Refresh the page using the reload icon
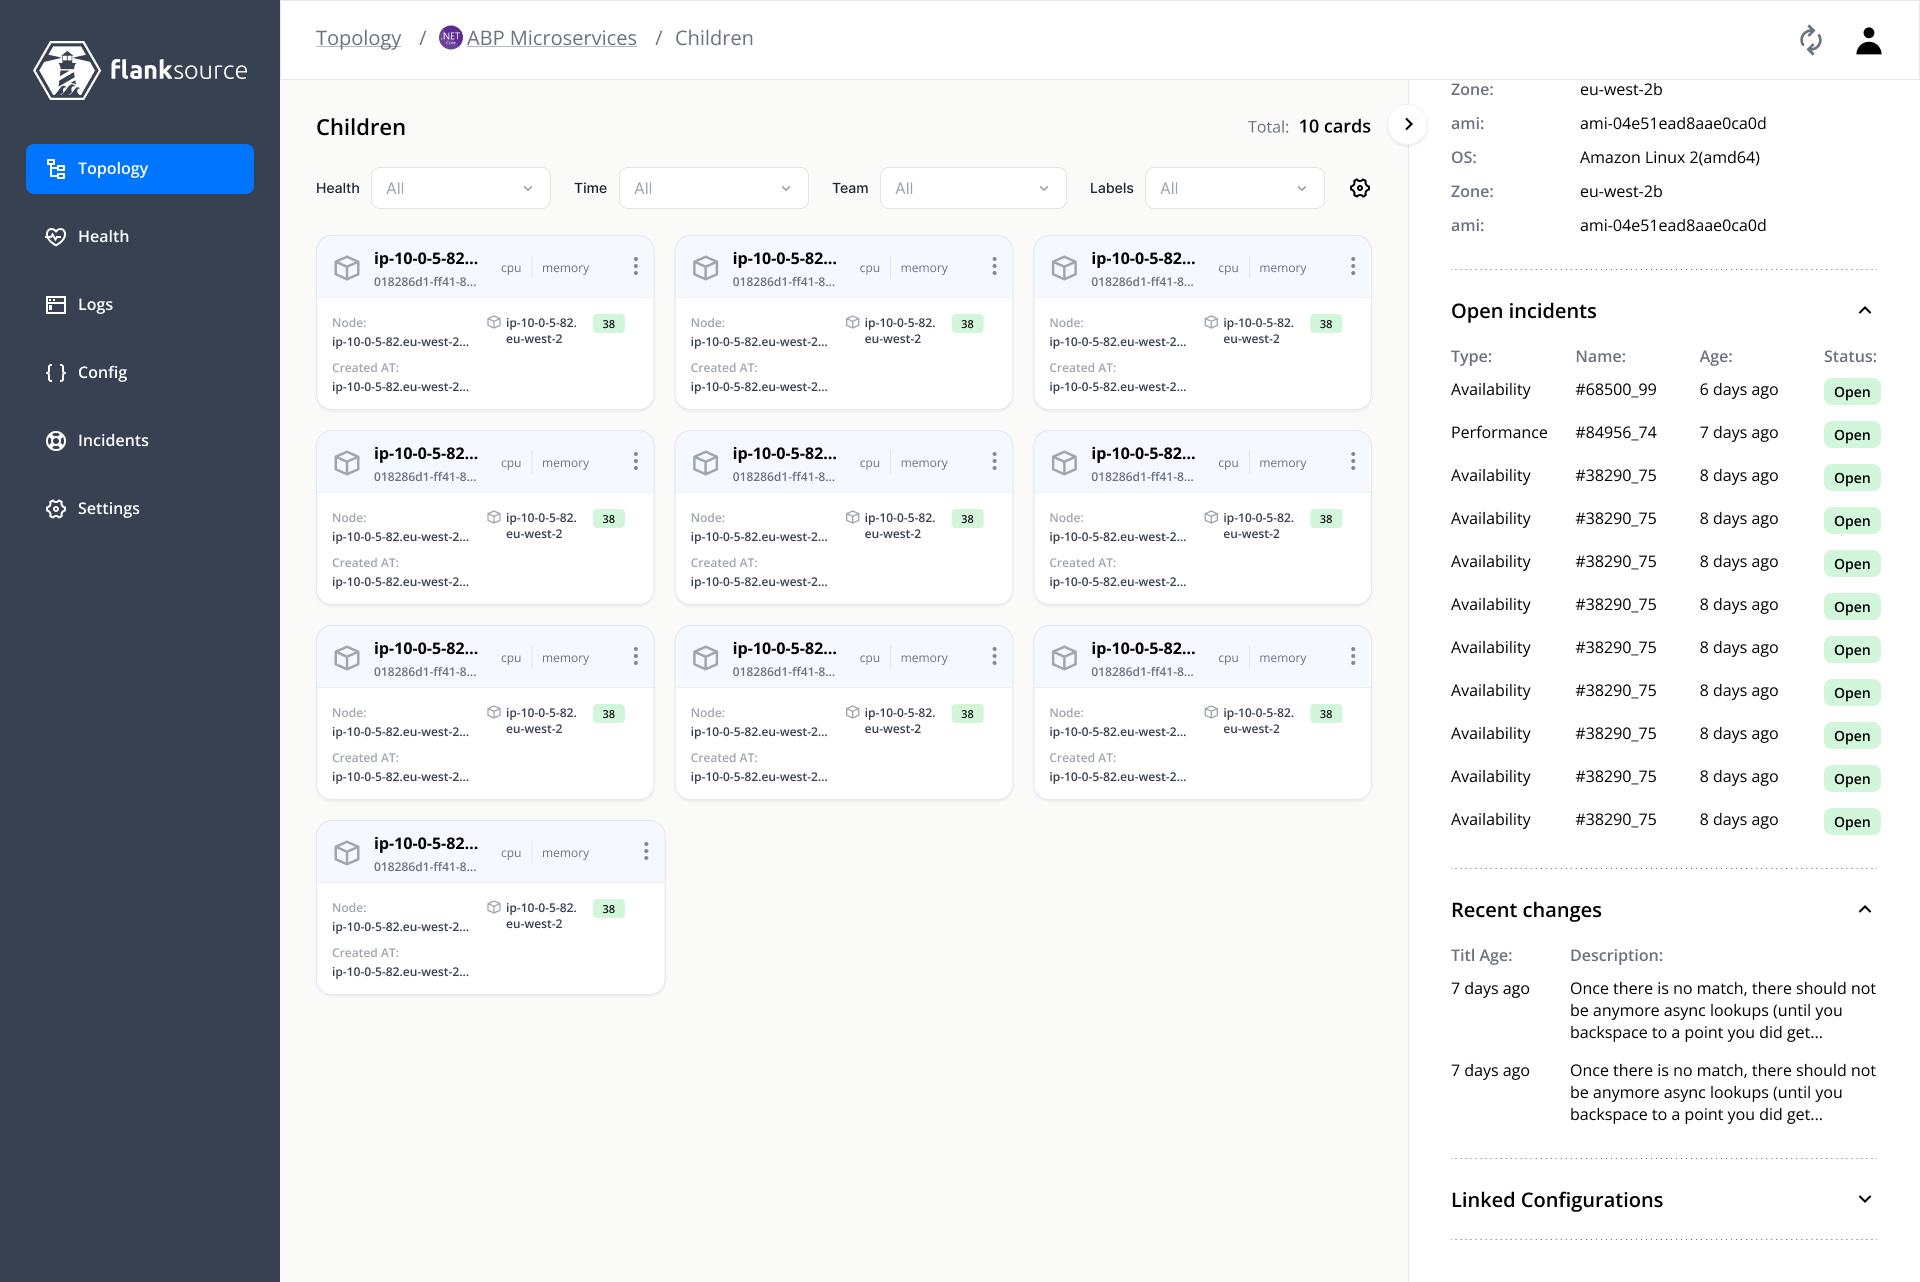 pyautogui.click(x=1812, y=40)
